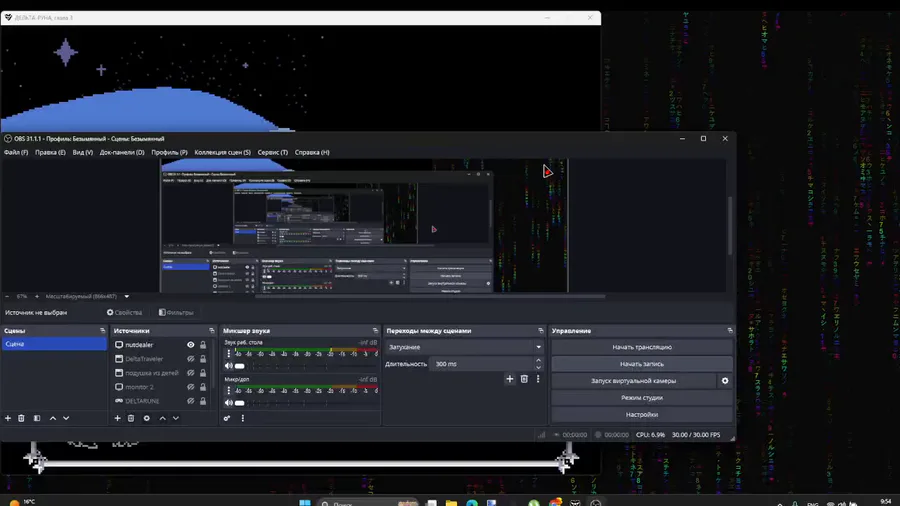Show the monitor 2 source
900x506 pixels.
[191, 387]
